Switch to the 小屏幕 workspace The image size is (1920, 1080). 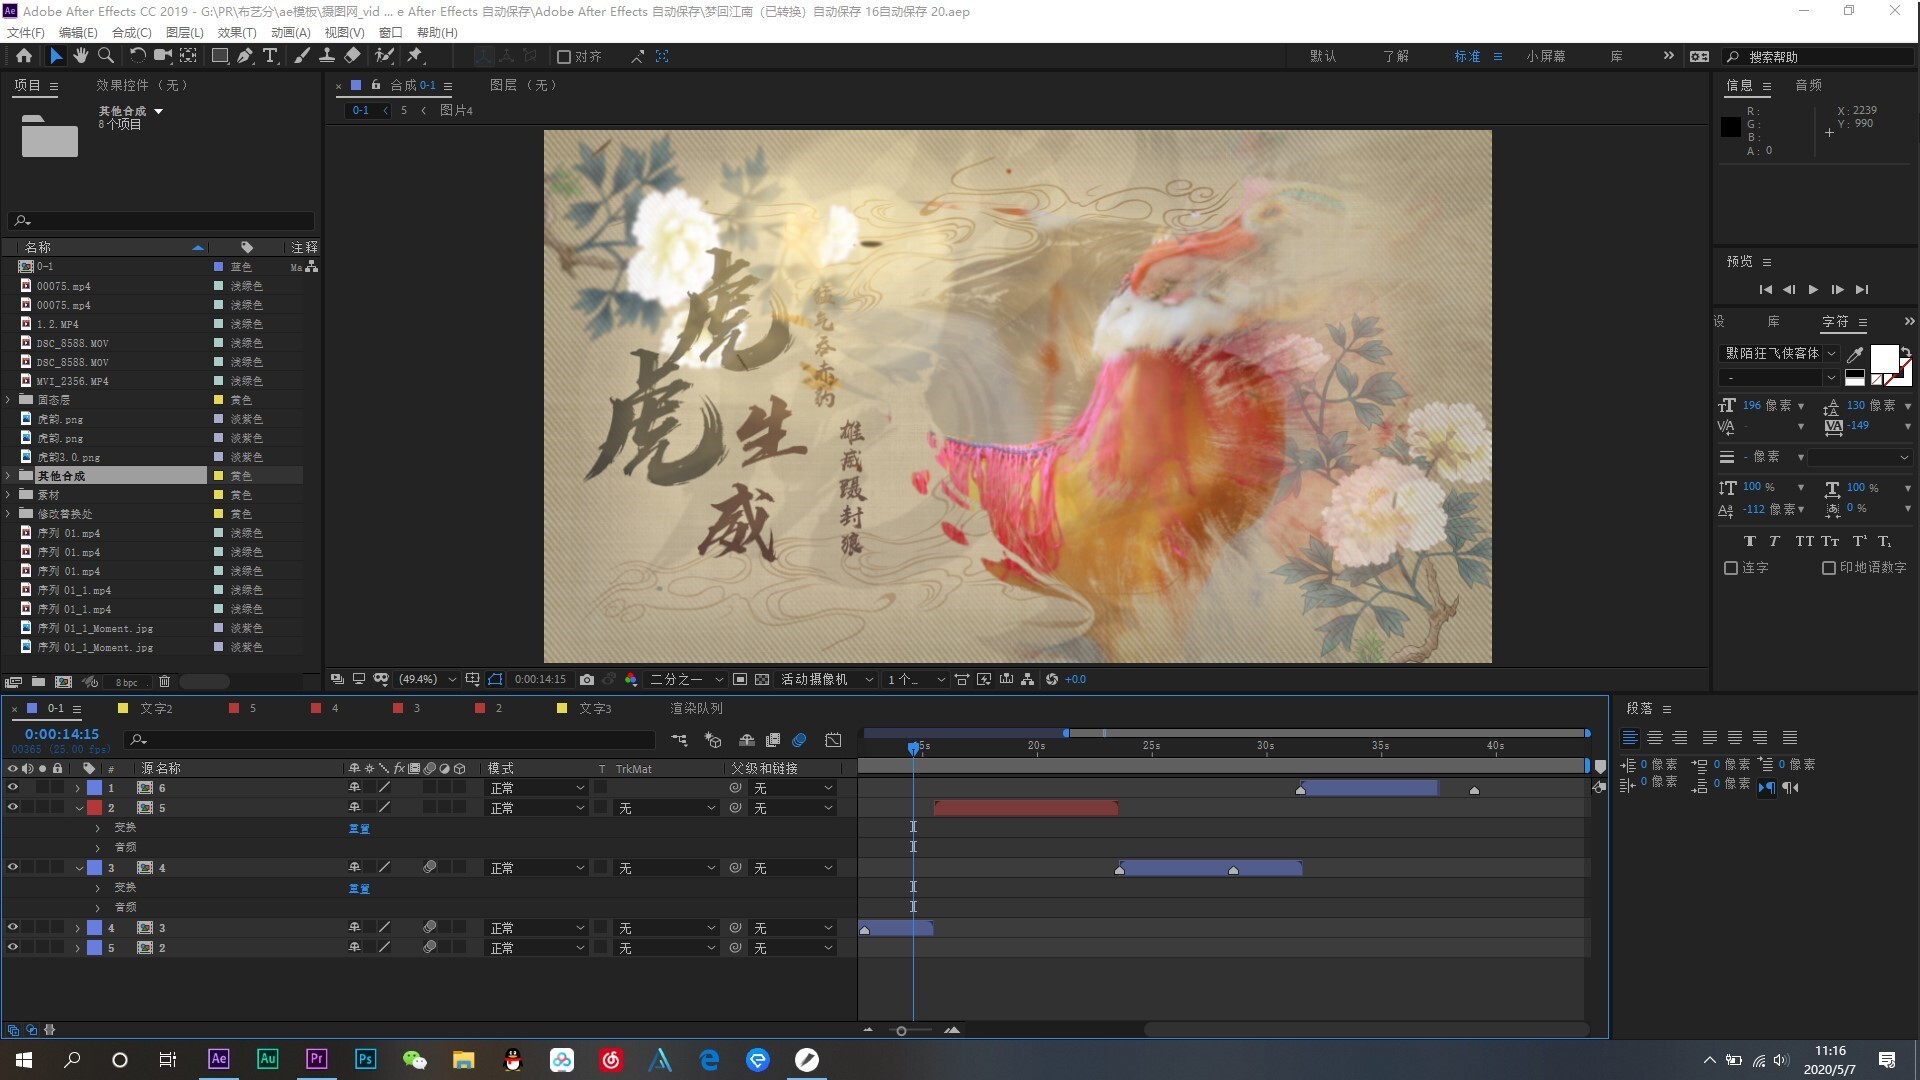[1546, 57]
